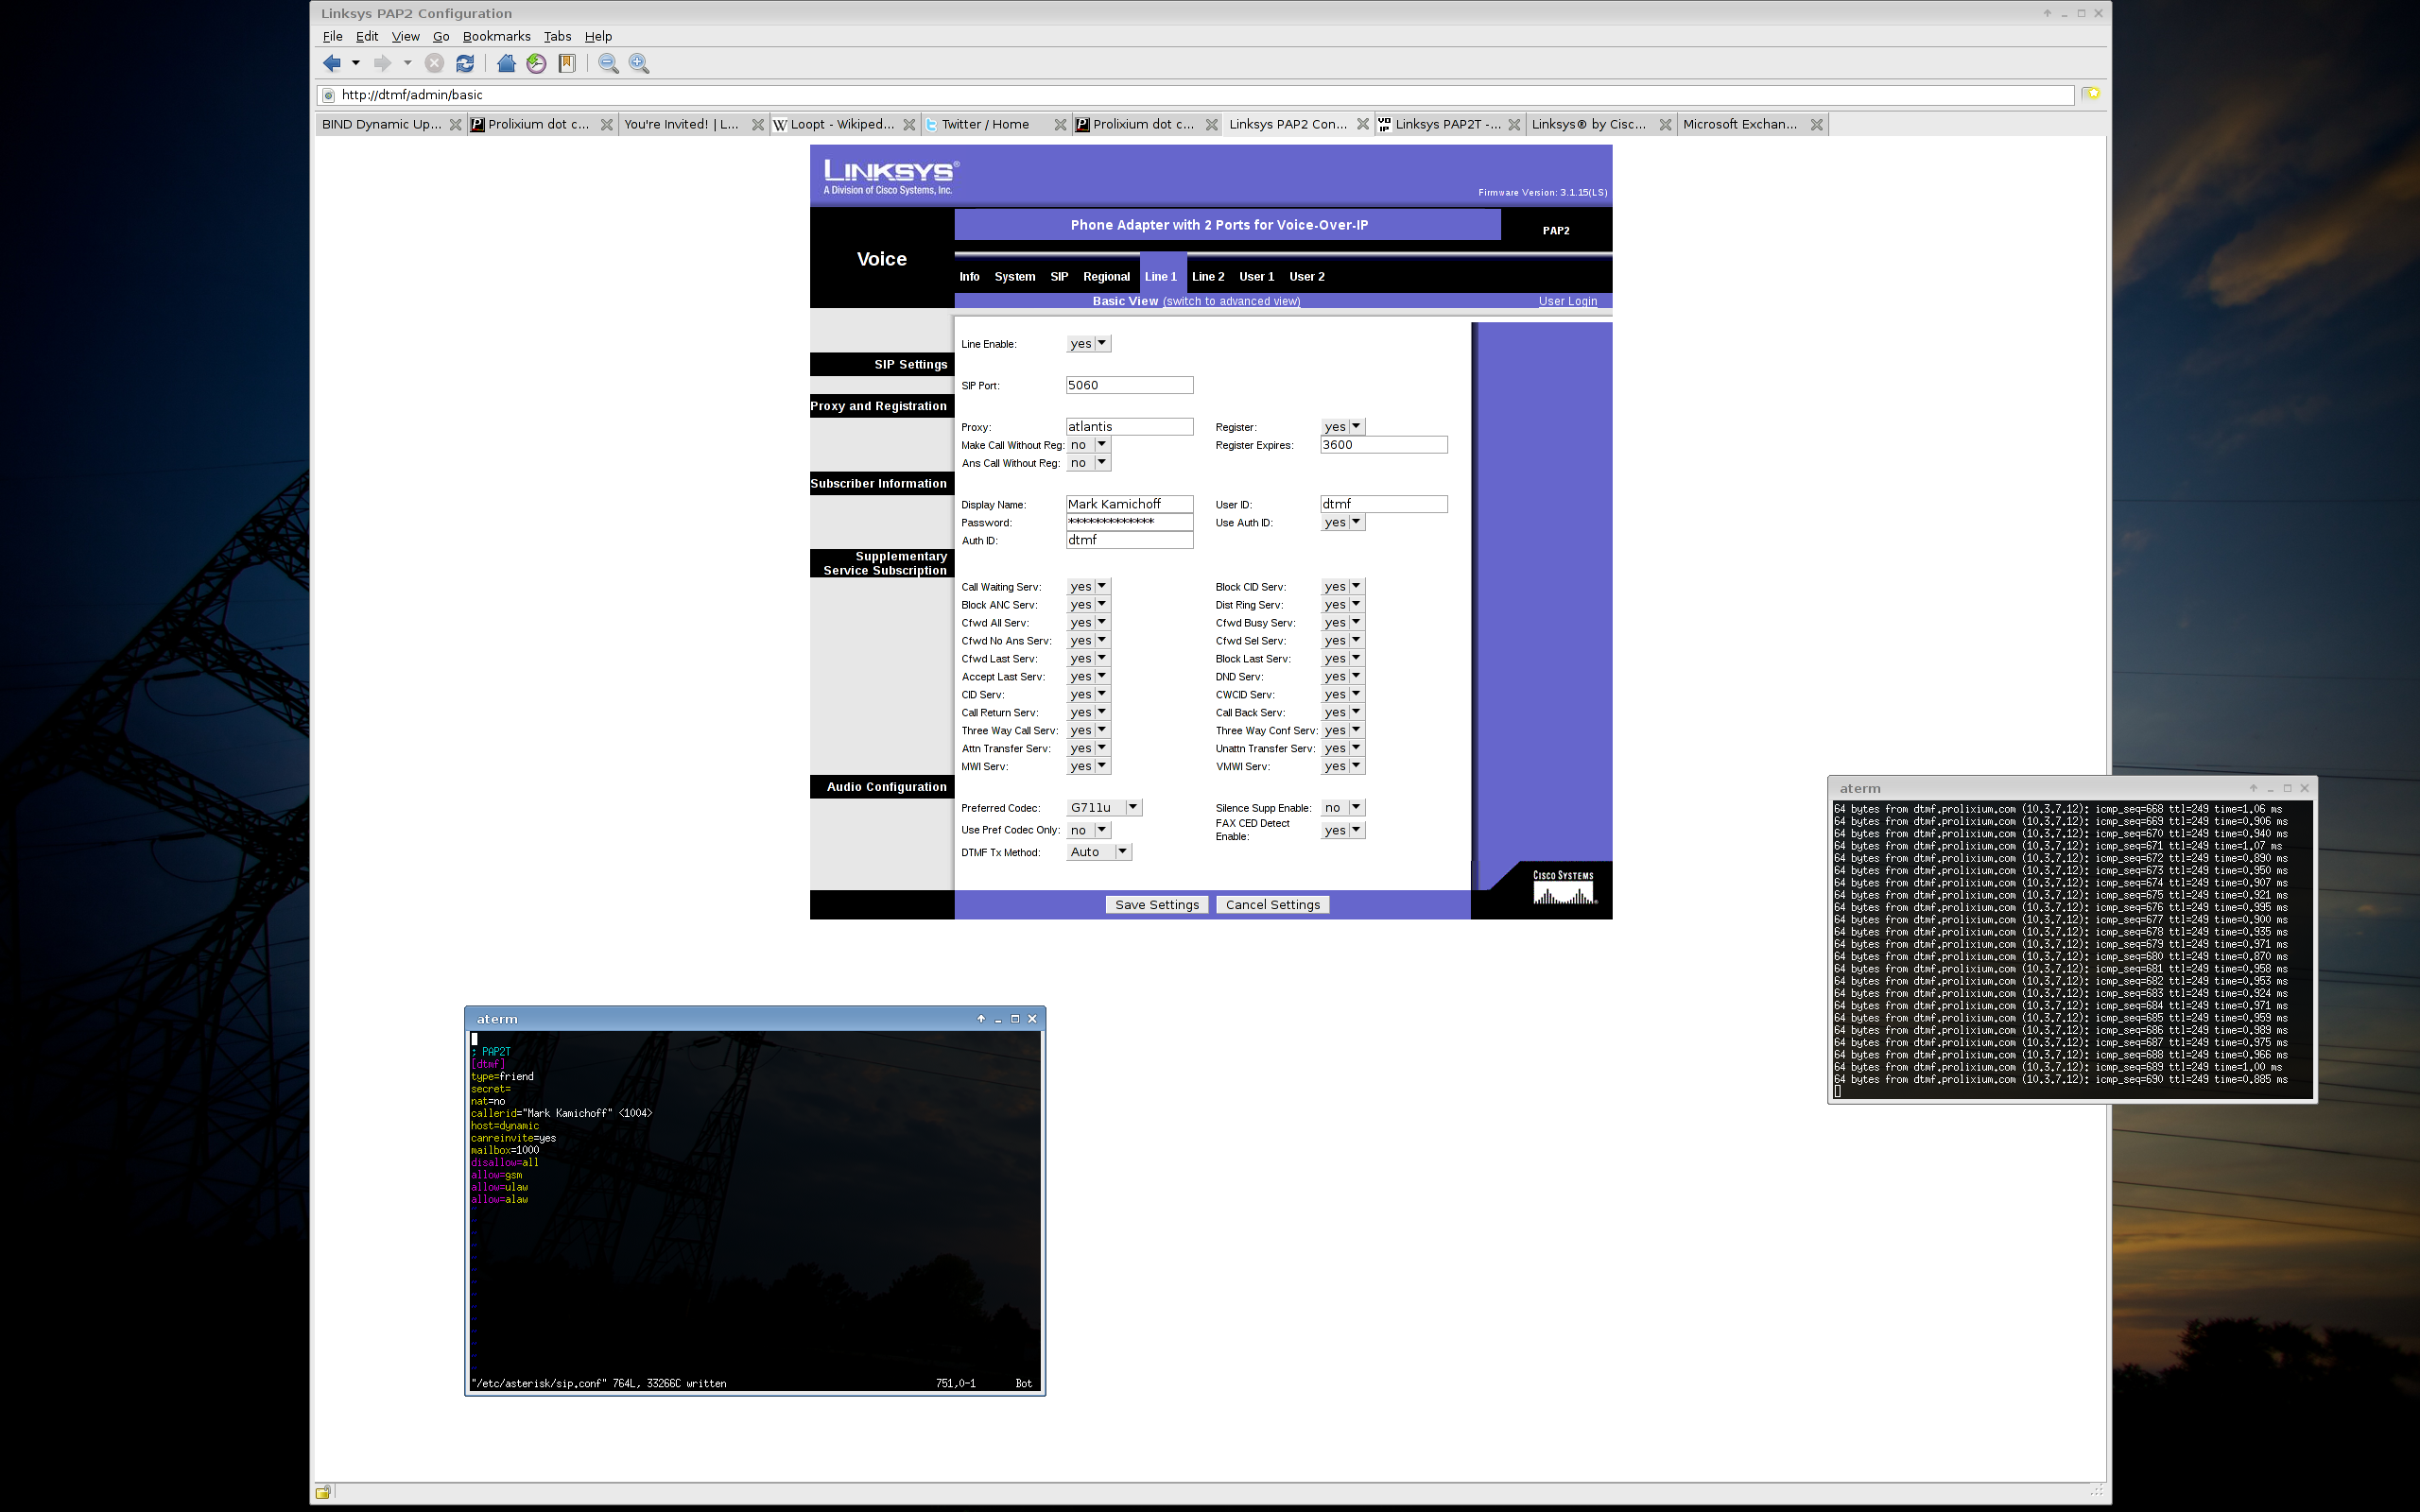Open the Bookmarks menu

tap(496, 36)
